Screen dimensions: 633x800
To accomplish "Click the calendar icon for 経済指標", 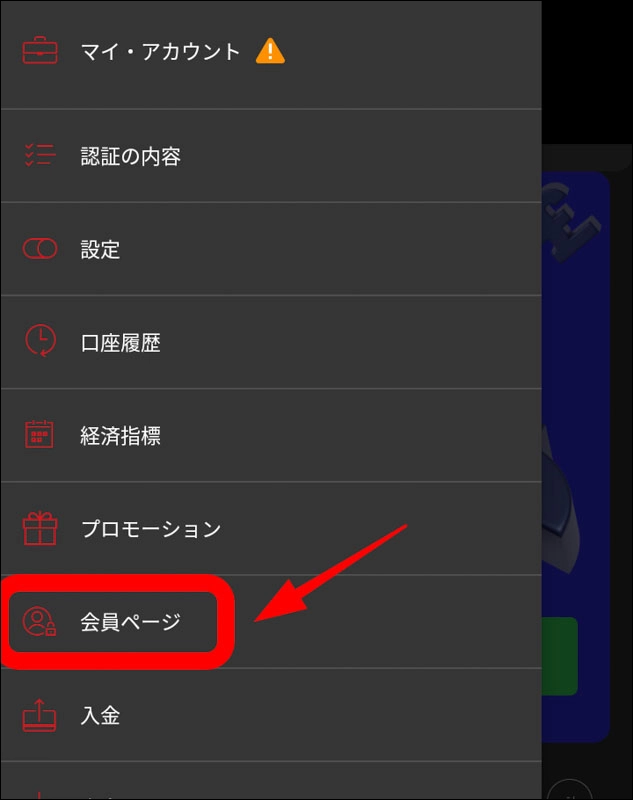I will pyautogui.click(x=39, y=434).
